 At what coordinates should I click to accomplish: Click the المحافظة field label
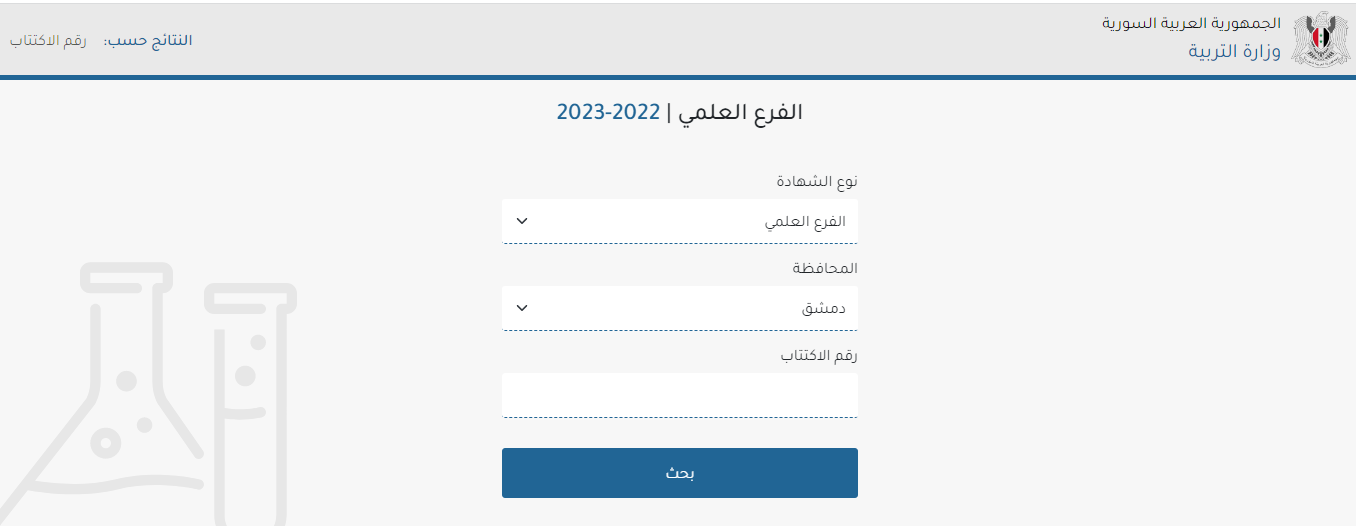[825, 268]
